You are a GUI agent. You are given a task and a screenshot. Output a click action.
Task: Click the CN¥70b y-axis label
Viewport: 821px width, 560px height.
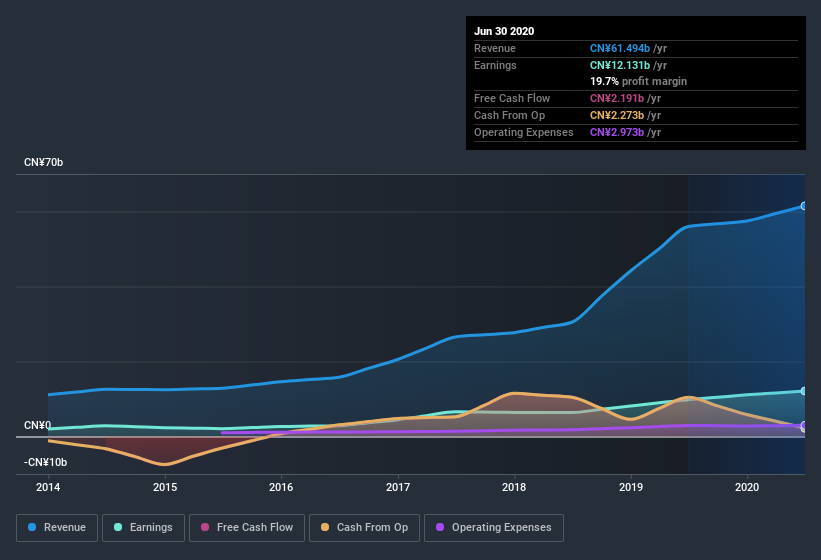(x=44, y=162)
